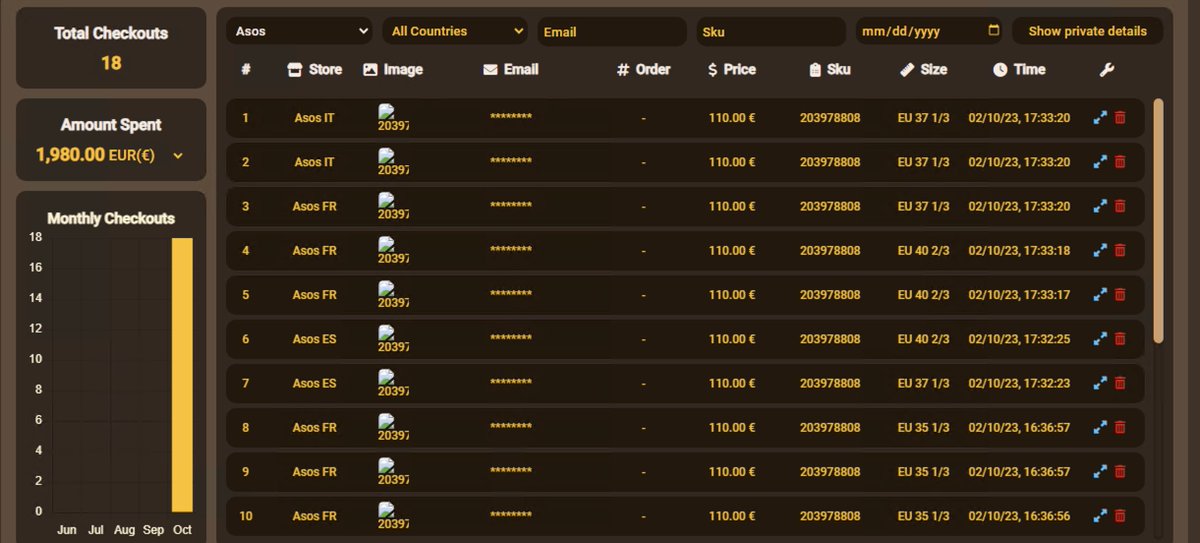Click the 1,980.00 amount spent value
Image resolution: width=1200 pixels, height=543 pixels.
[x=70, y=155]
